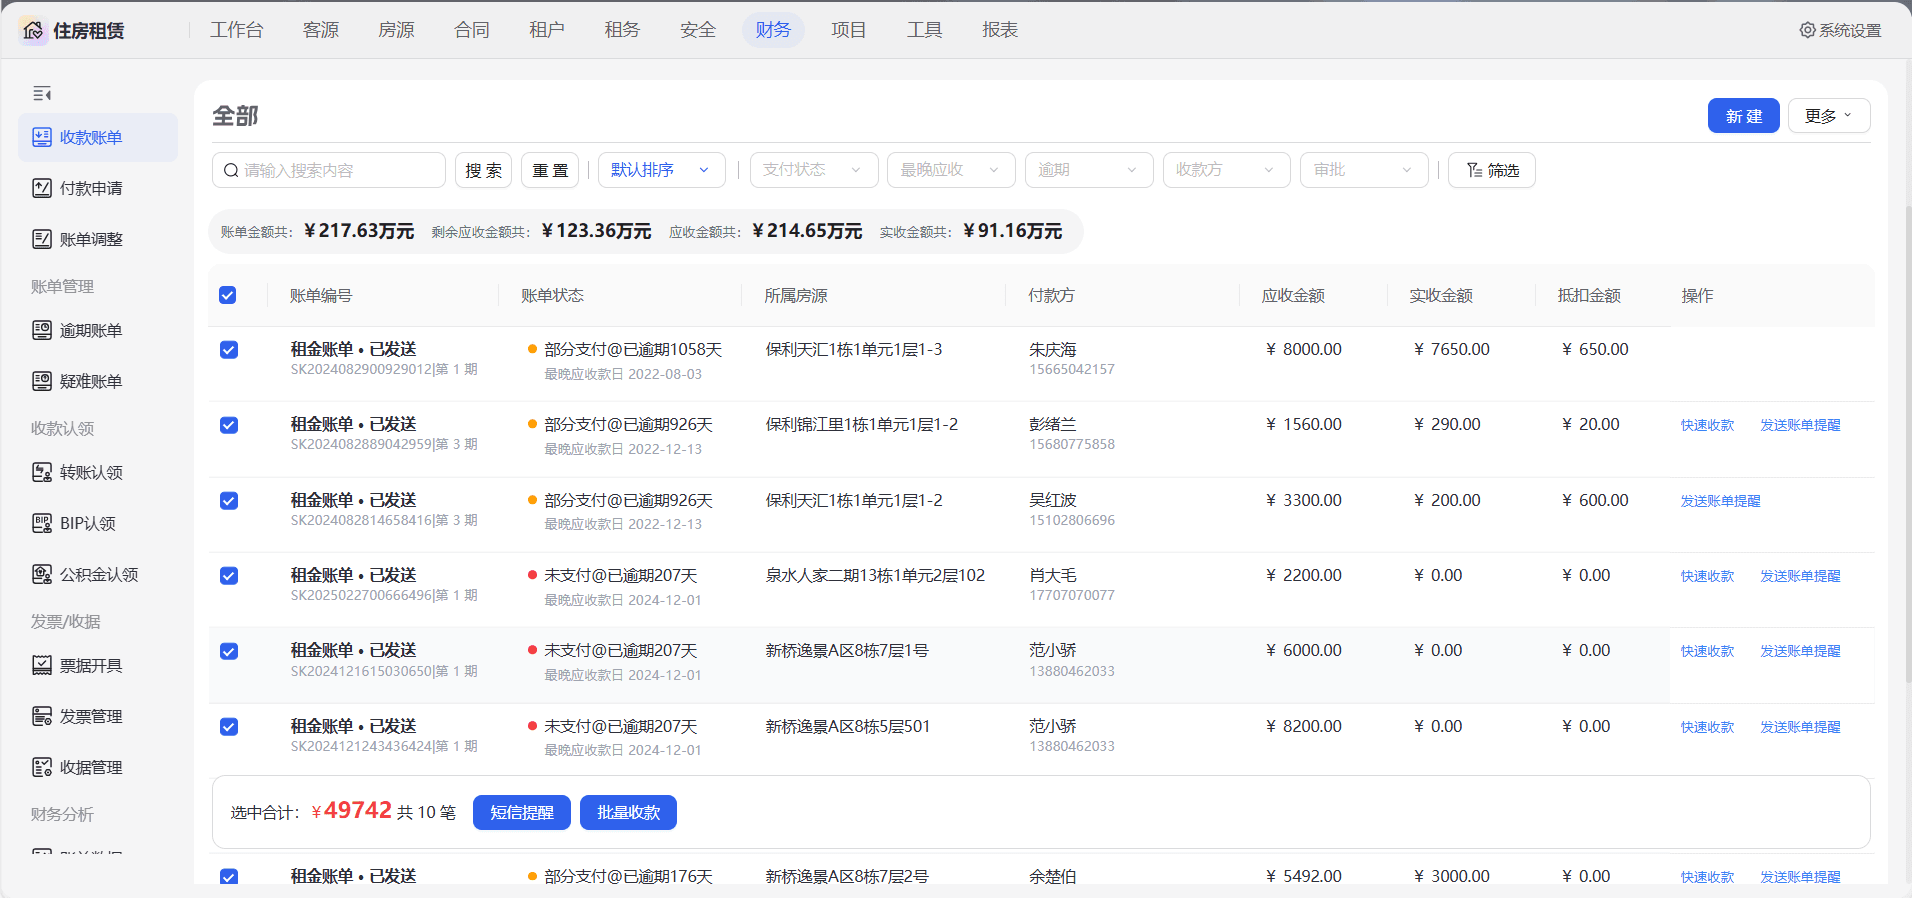Click the 新建 button
The image size is (1912, 898).
(x=1743, y=116)
